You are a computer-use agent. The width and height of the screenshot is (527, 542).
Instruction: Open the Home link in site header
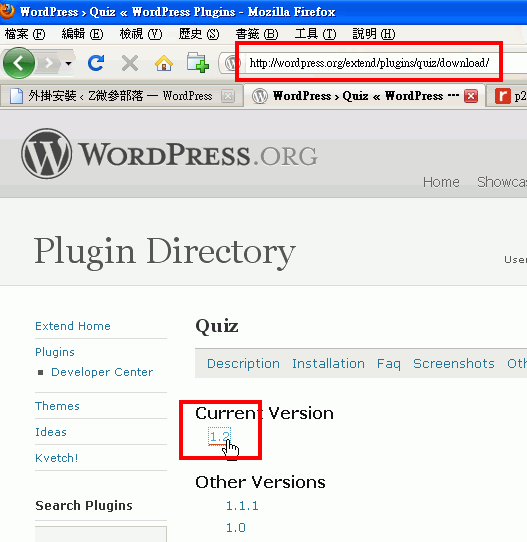[441, 182]
